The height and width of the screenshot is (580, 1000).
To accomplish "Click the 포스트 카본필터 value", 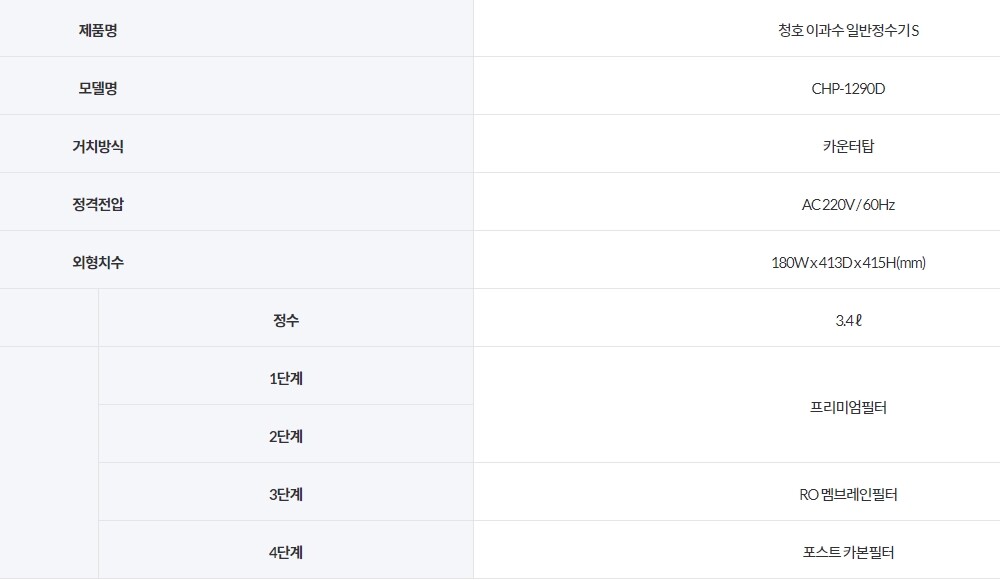I will (848, 551).
